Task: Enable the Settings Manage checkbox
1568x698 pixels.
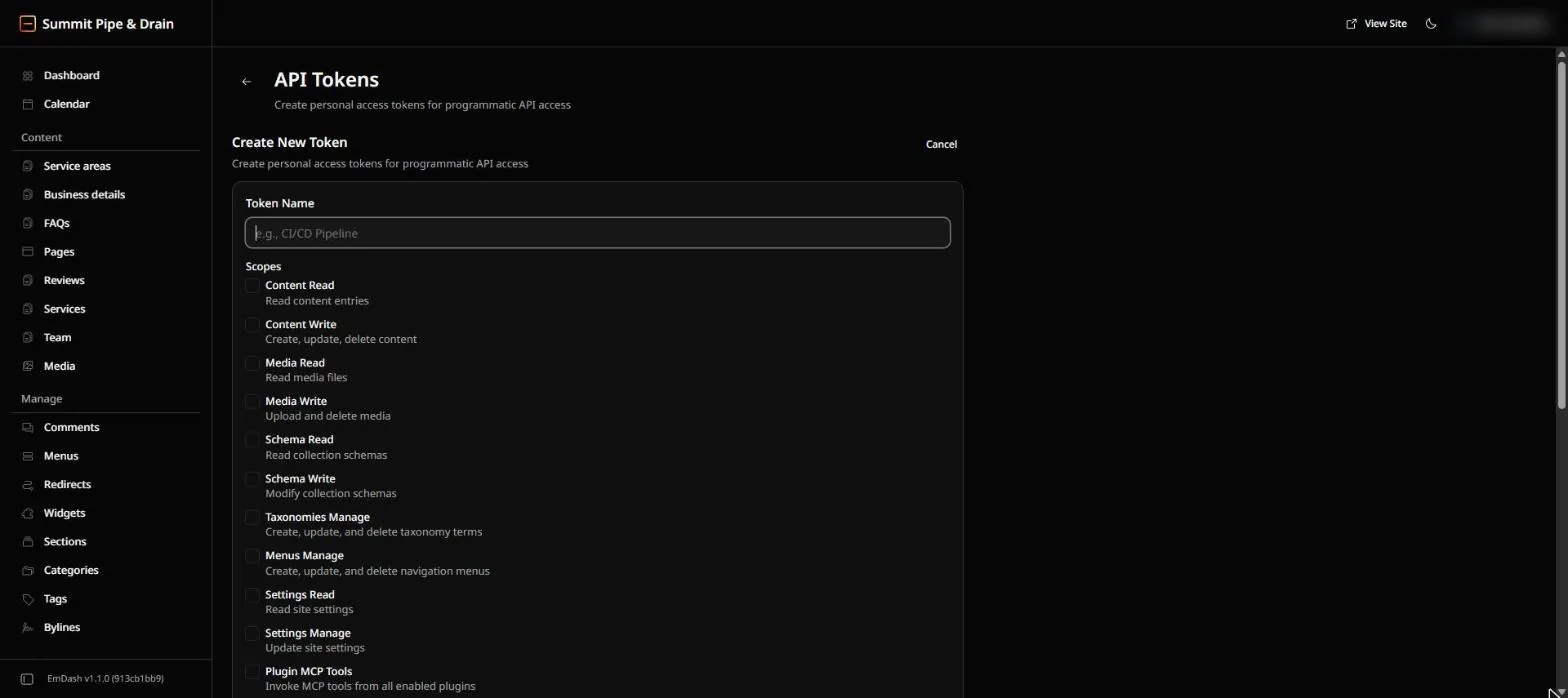Action: point(252,633)
